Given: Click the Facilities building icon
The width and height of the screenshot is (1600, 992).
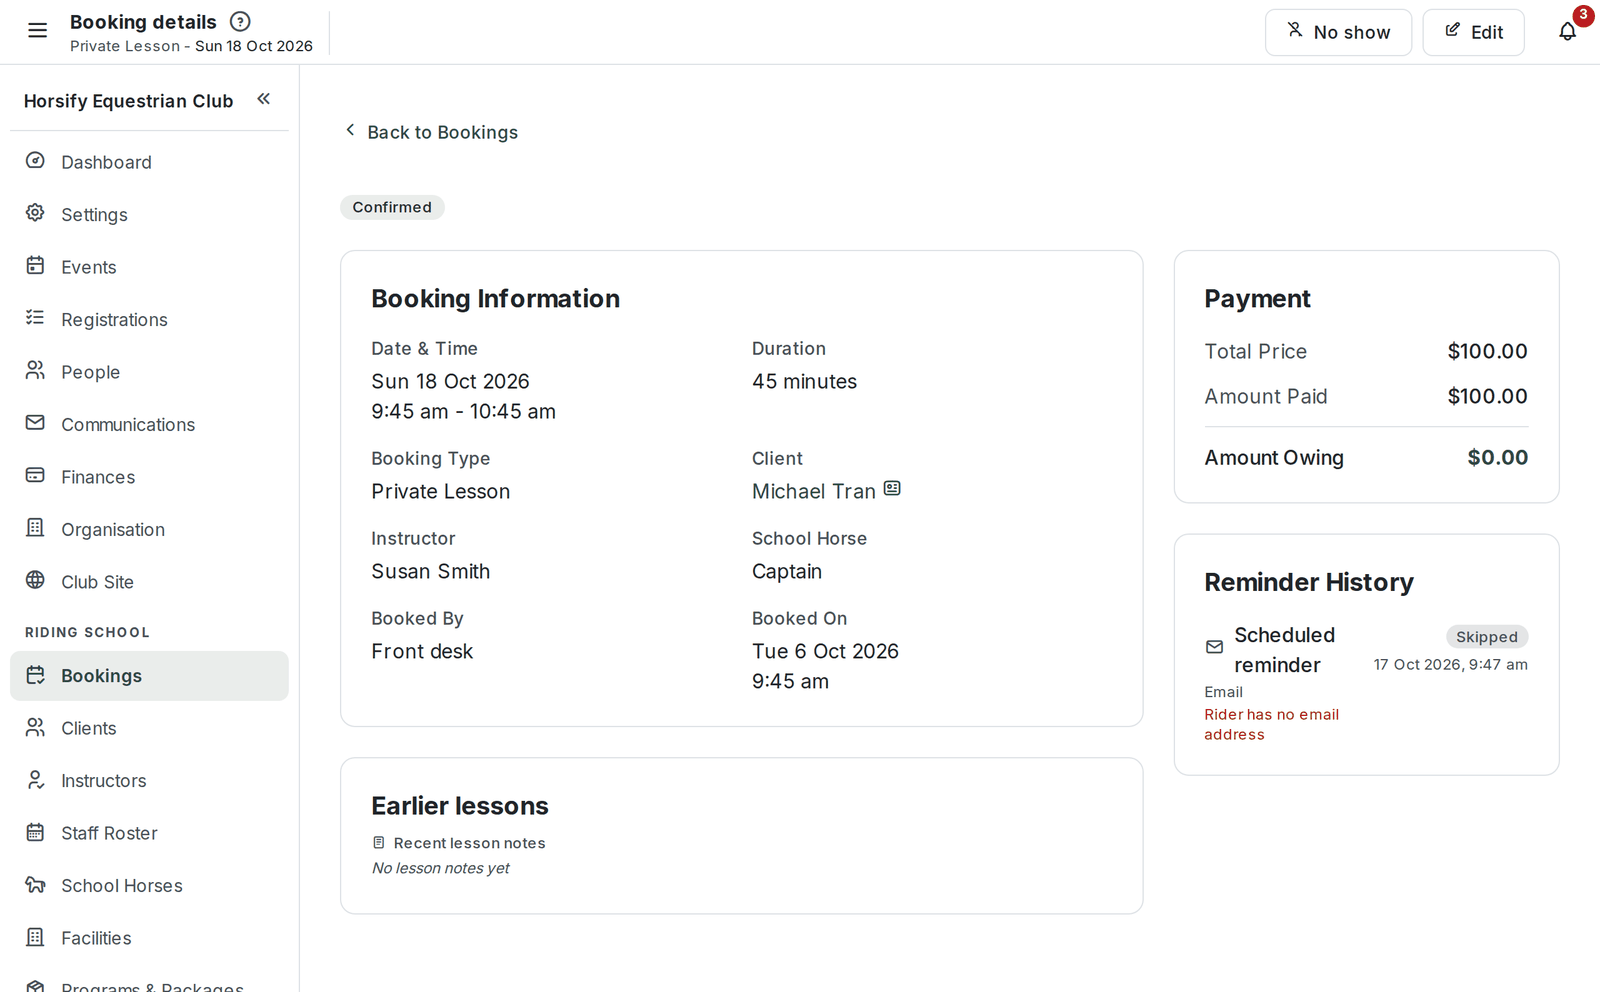Looking at the screenshot, I should click(x=35, y=937).
